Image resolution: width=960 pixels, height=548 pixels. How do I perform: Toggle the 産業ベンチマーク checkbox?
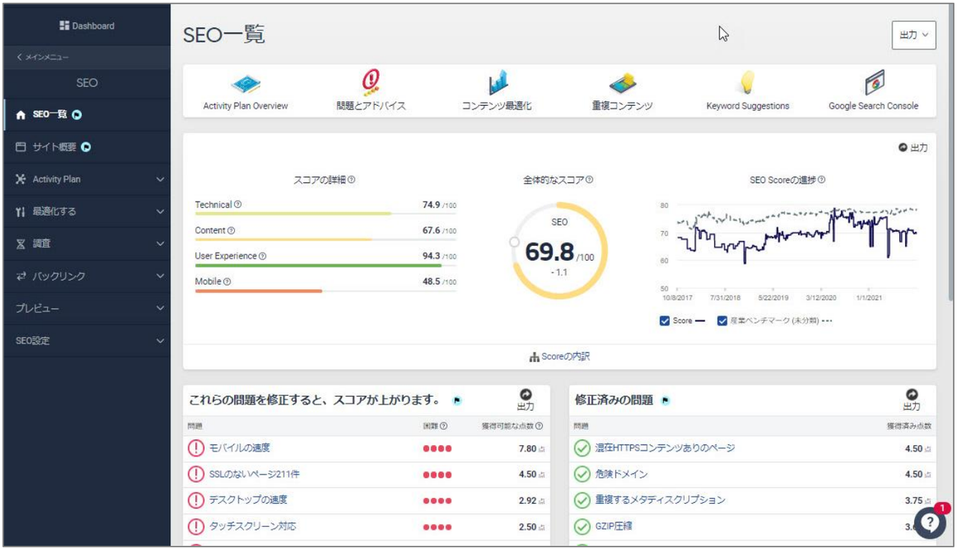tap(722, 321)
